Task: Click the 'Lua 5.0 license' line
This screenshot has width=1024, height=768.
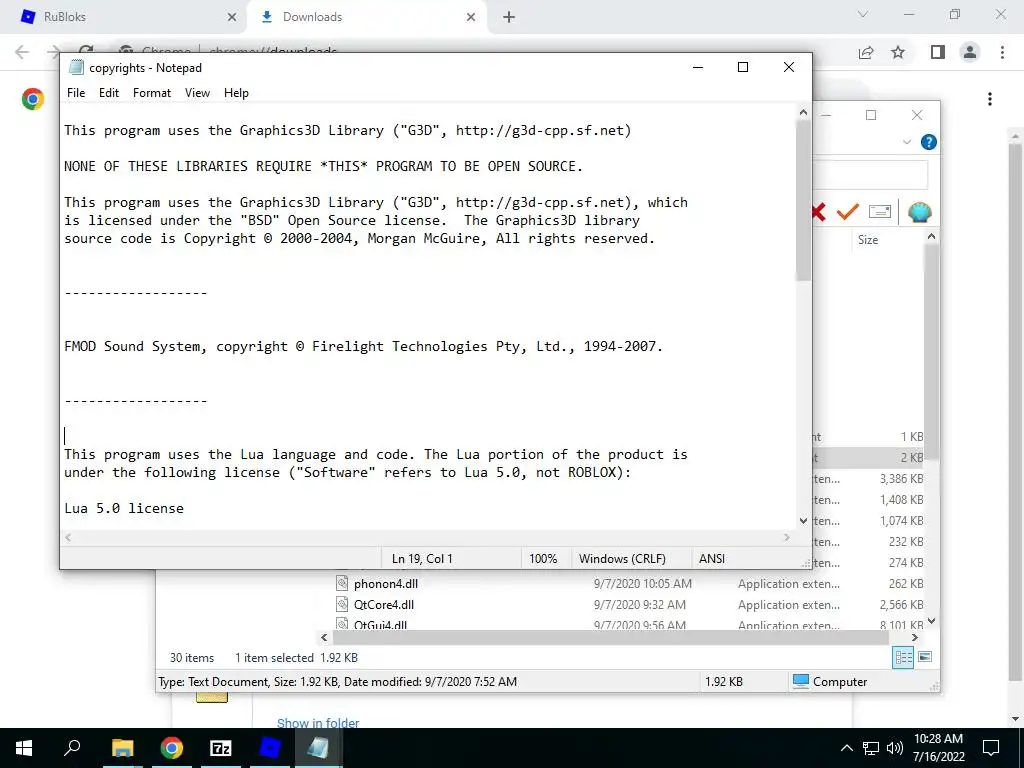Action: click(124, 508)
